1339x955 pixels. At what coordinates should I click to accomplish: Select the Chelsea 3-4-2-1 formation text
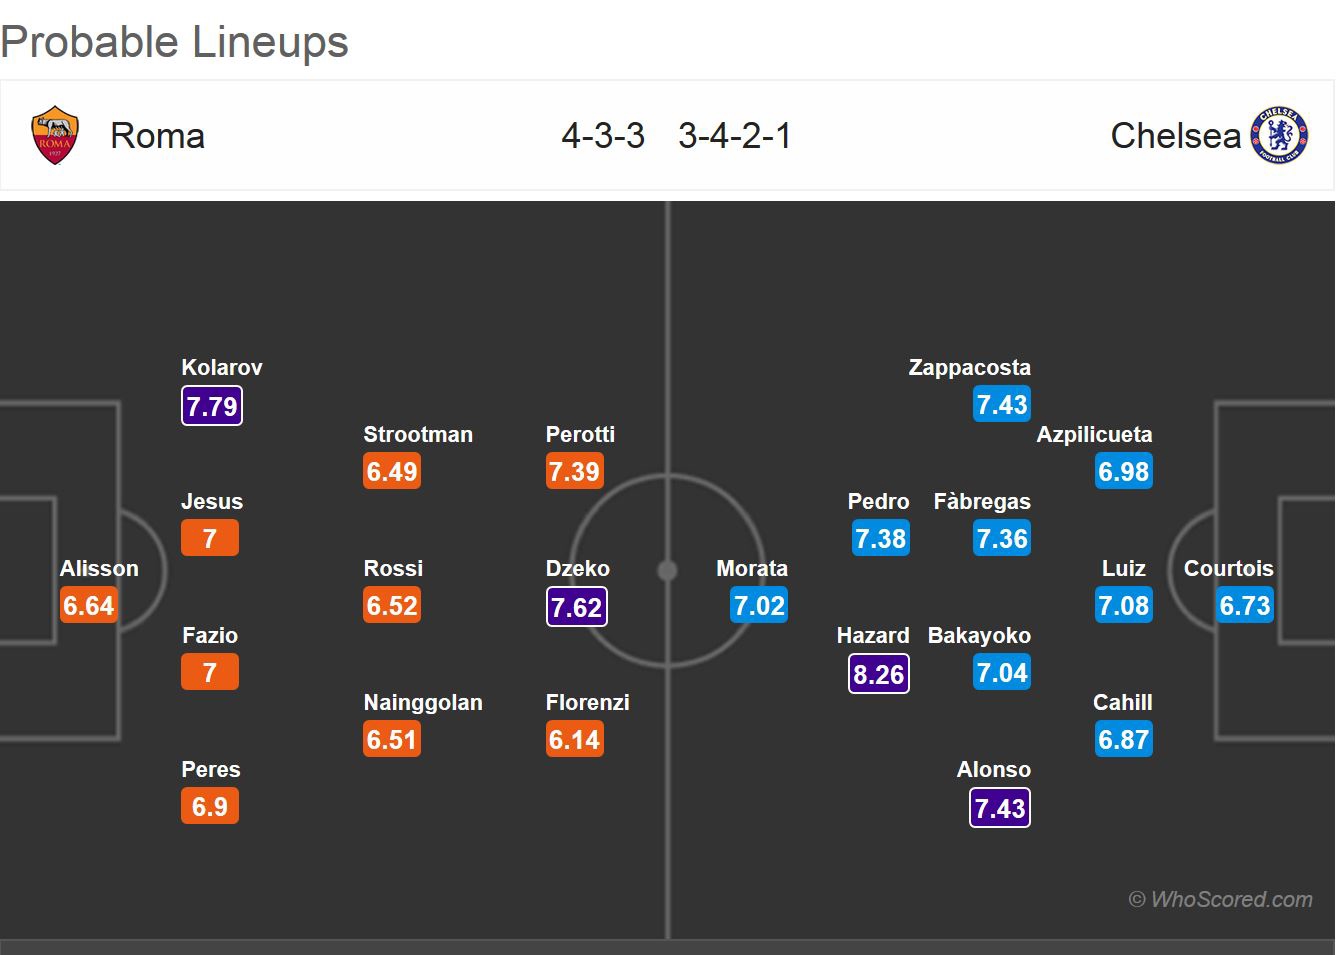pos(735,135)
